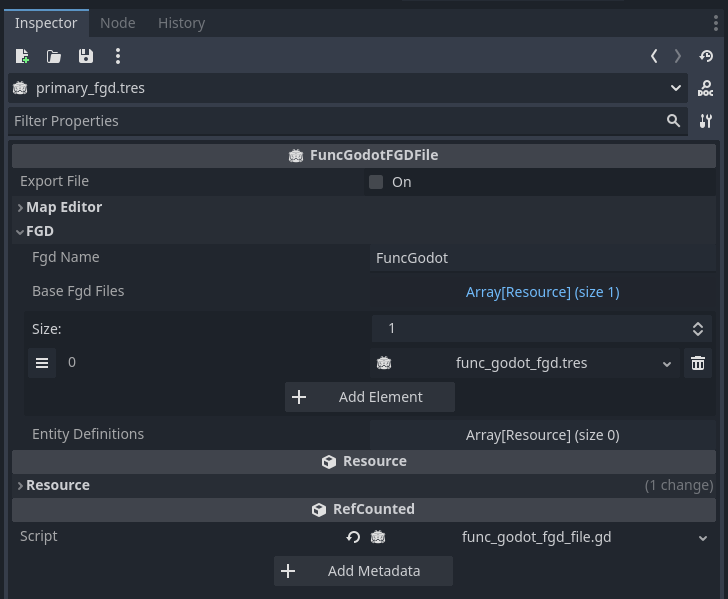Viewport: 728px width, 599px height.
Task: Adjust the array Size stepper arrows
Action: pos(698,329)
